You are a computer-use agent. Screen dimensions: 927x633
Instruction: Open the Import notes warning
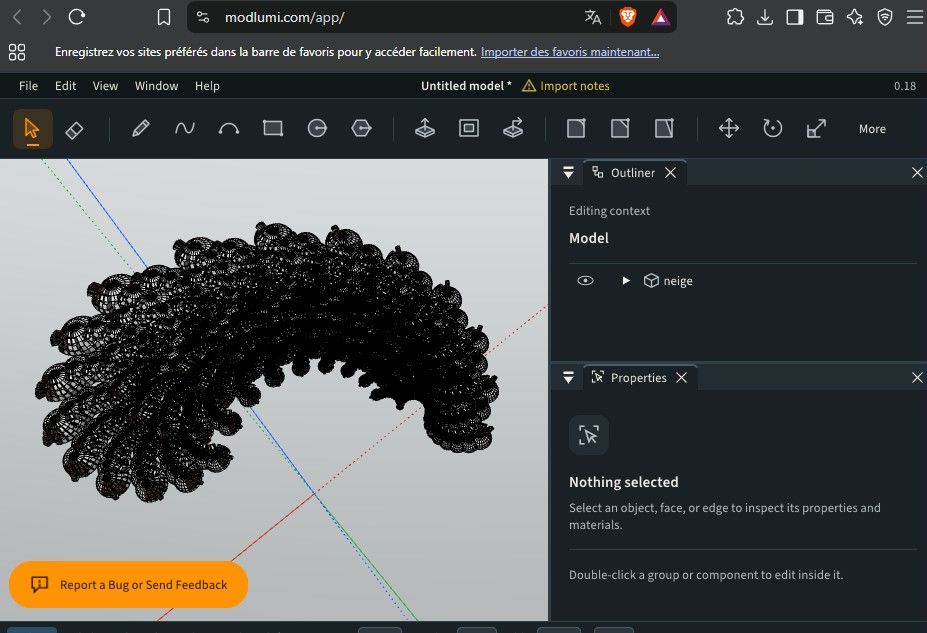pos(566,86)
